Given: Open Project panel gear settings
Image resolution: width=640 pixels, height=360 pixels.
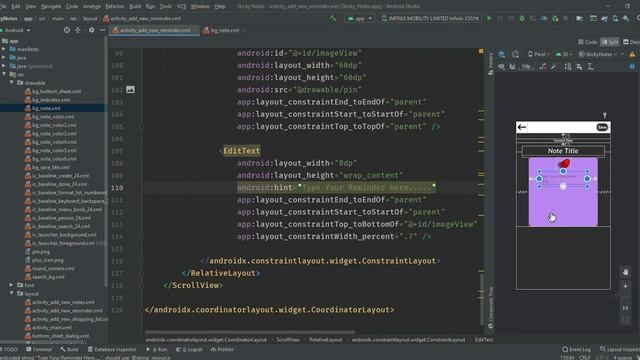Looking at the screenshot, I should [91, 30].
